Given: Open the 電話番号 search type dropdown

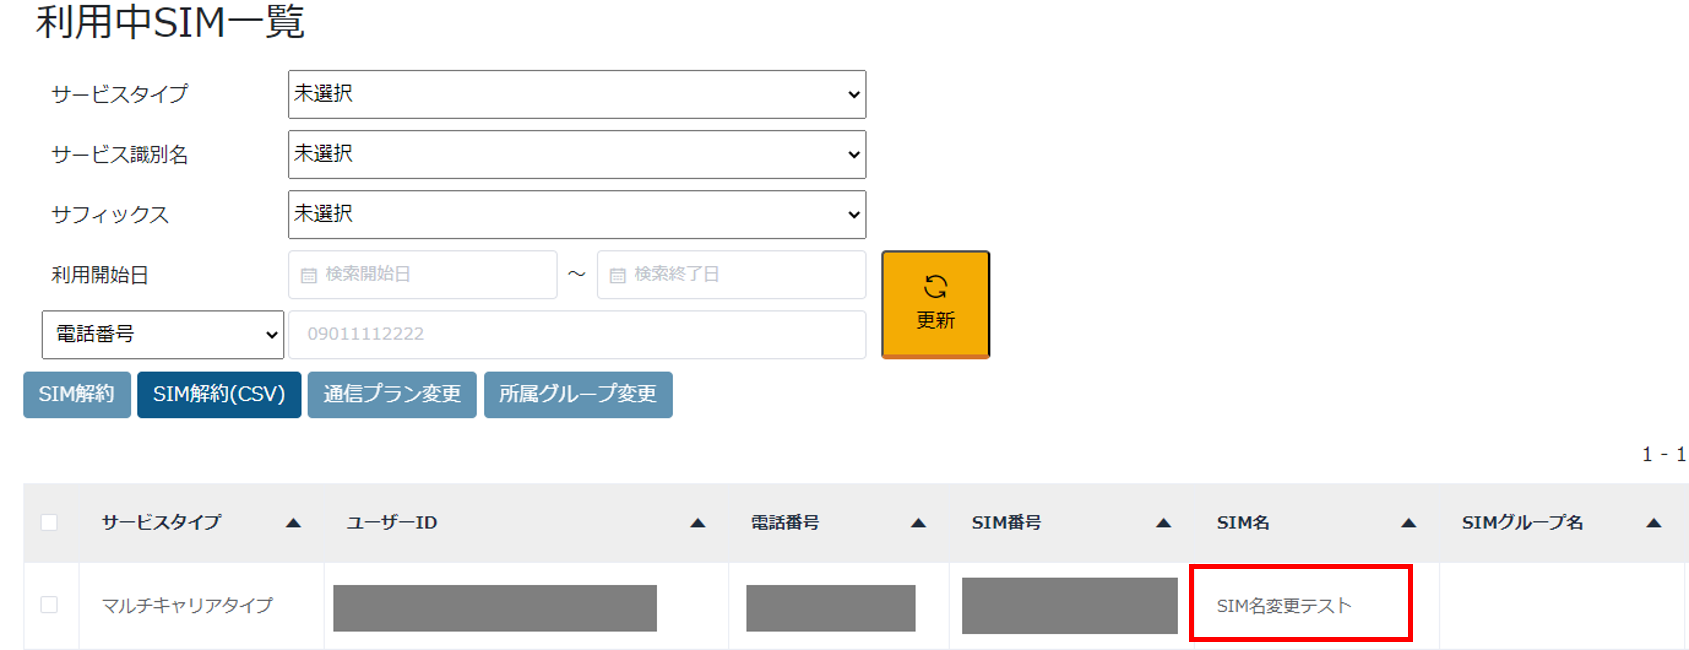Looking at the screenshot, I should 163,334.
